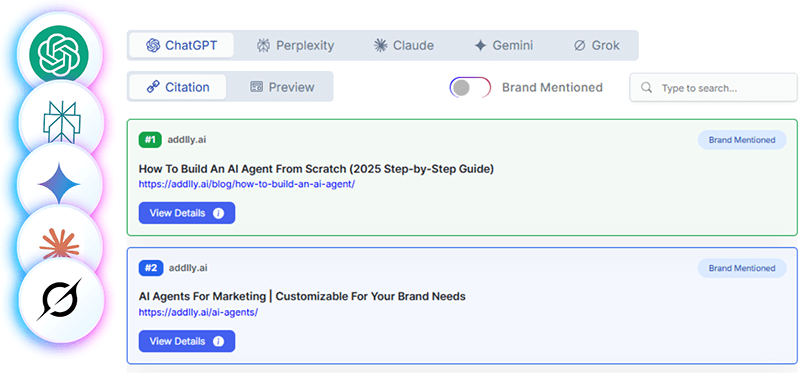Screen dimensions: 800x373
Task: Click the large Claude starburst logo circle
Action: [60, 245]
